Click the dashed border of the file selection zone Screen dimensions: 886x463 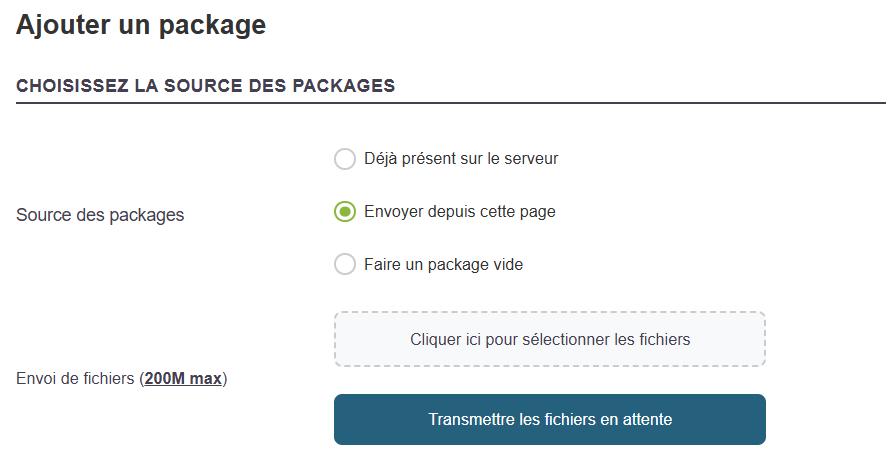tap(550, 313)
